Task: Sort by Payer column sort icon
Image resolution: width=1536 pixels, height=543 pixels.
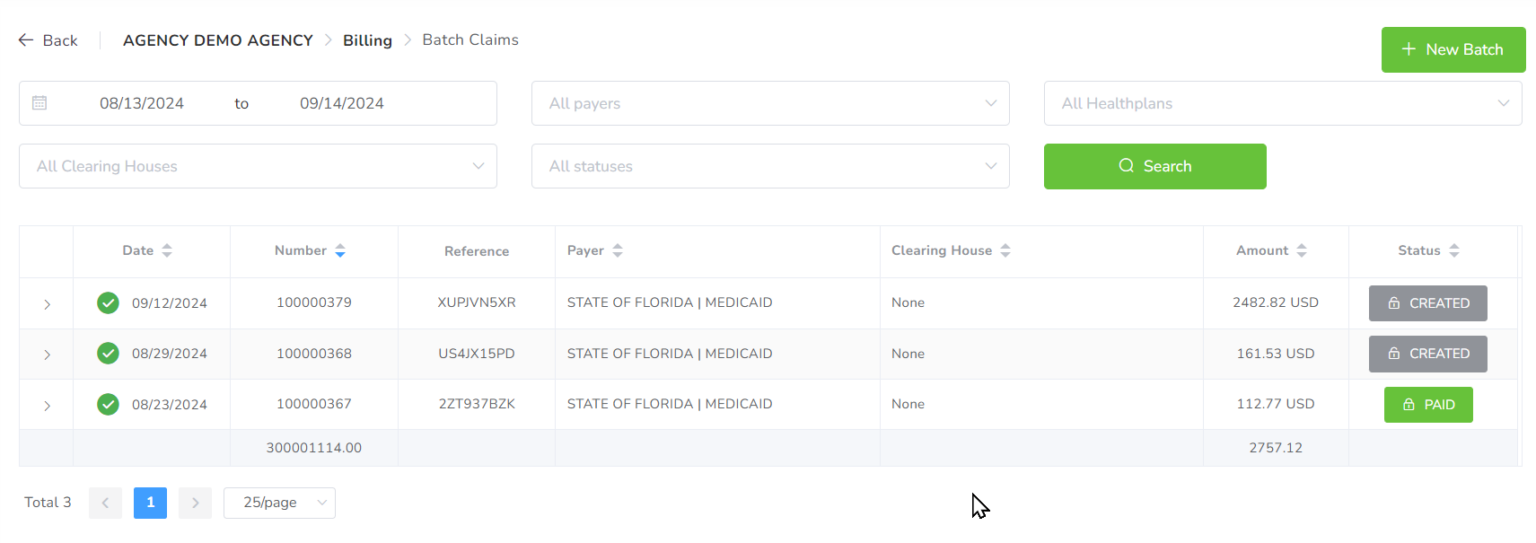Action: coord(618,251)
